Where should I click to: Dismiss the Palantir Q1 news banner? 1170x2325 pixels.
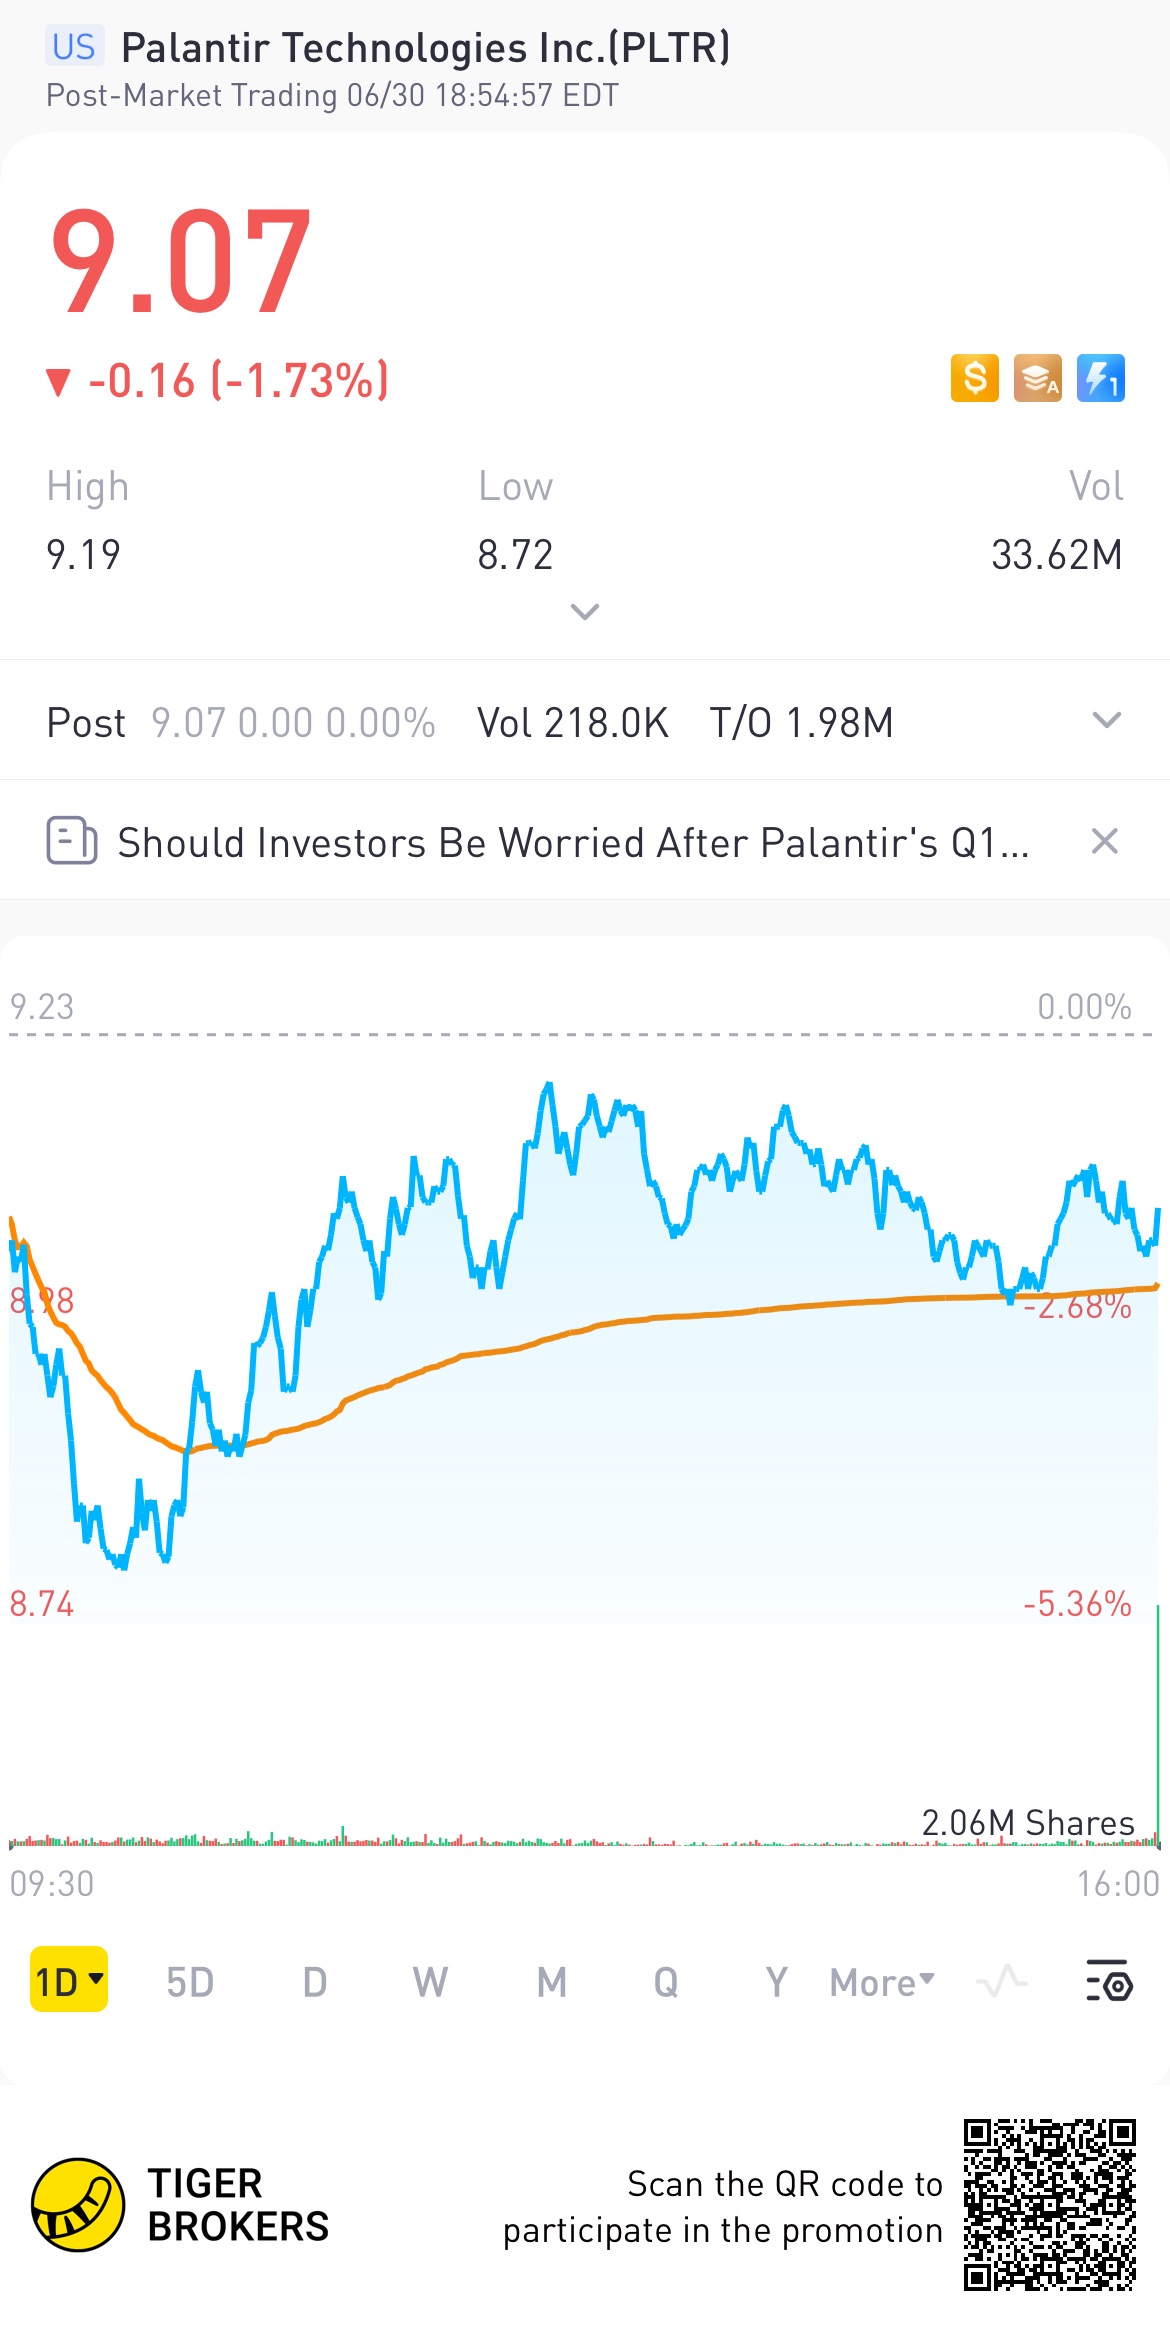coord(1104,841)
